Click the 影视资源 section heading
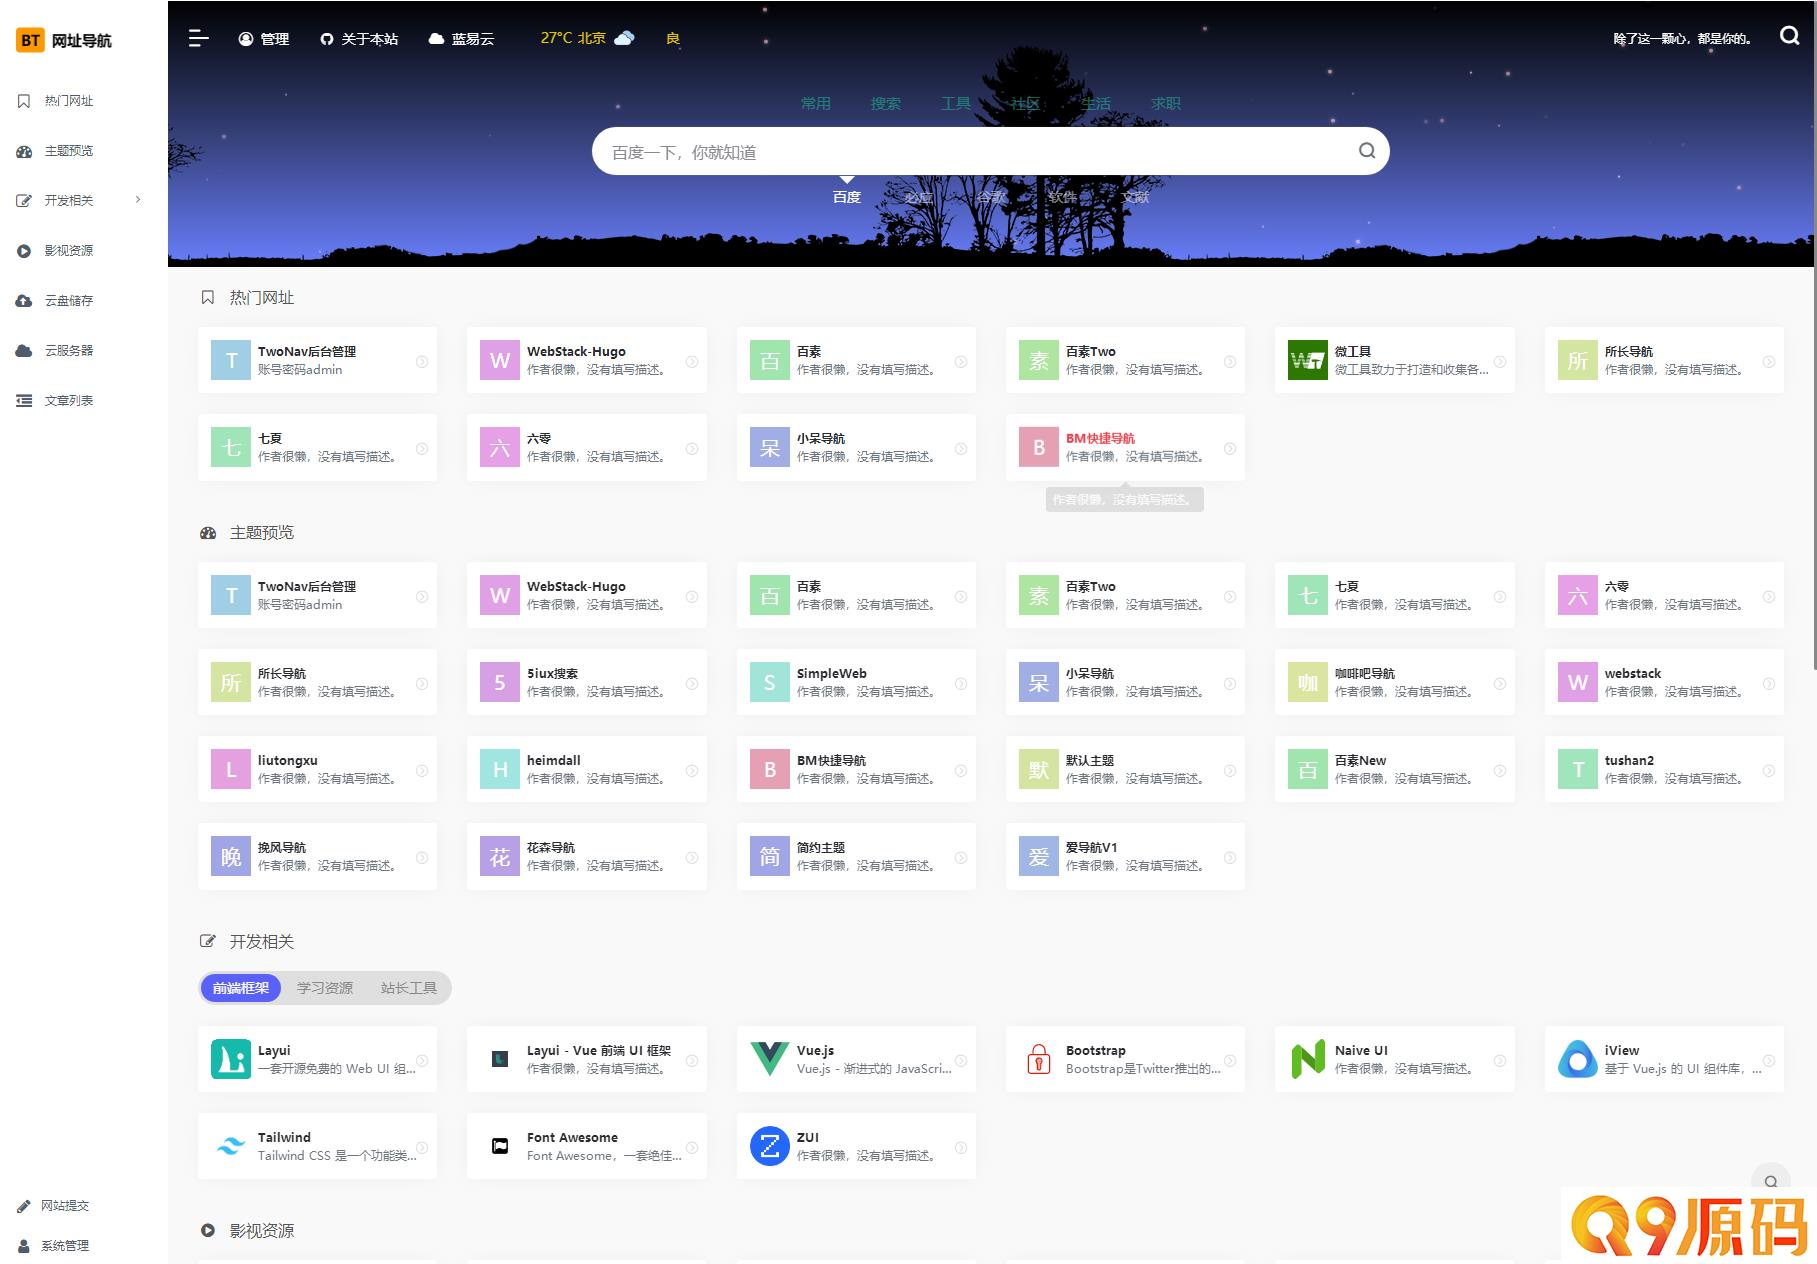 click(262, 1231)
